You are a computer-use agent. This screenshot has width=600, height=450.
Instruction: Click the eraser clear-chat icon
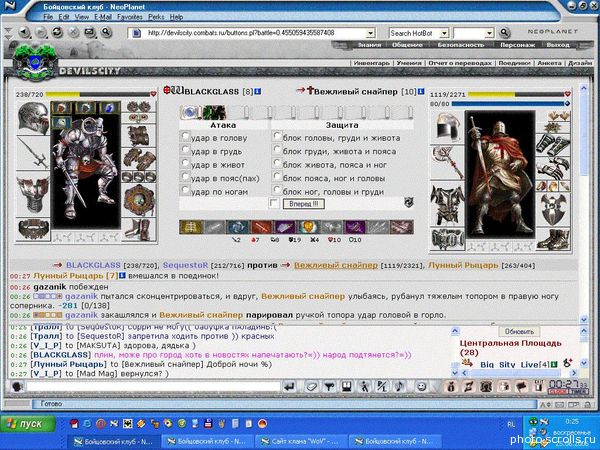pyautogui.click(x=311, y=387)
